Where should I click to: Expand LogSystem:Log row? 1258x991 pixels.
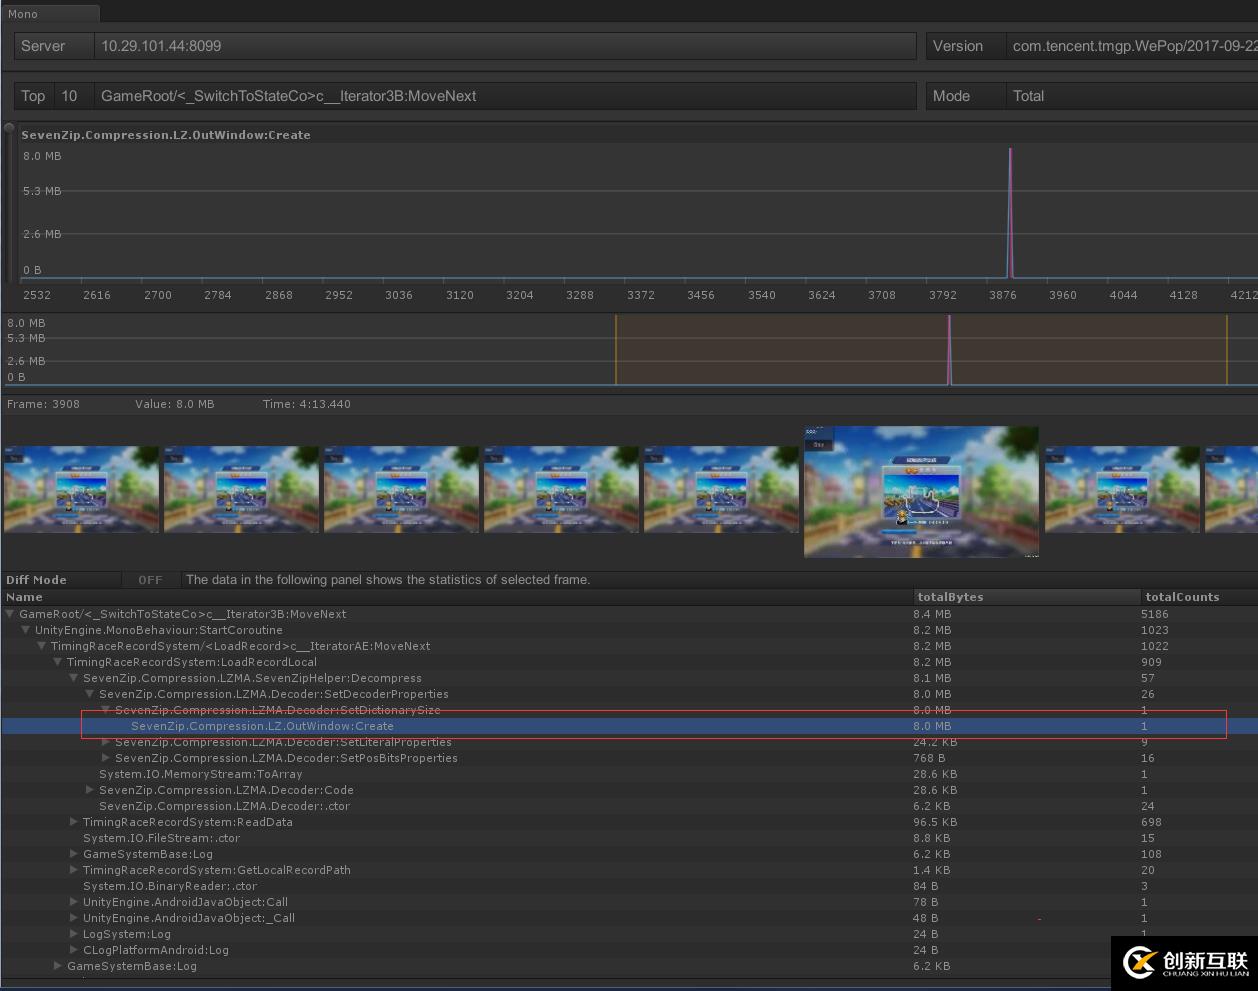point(74,934)
